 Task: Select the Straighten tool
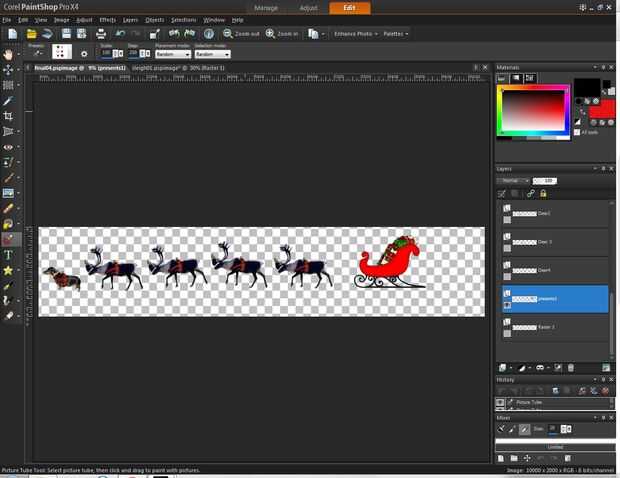pyautogui.click(x=8, y=131)
